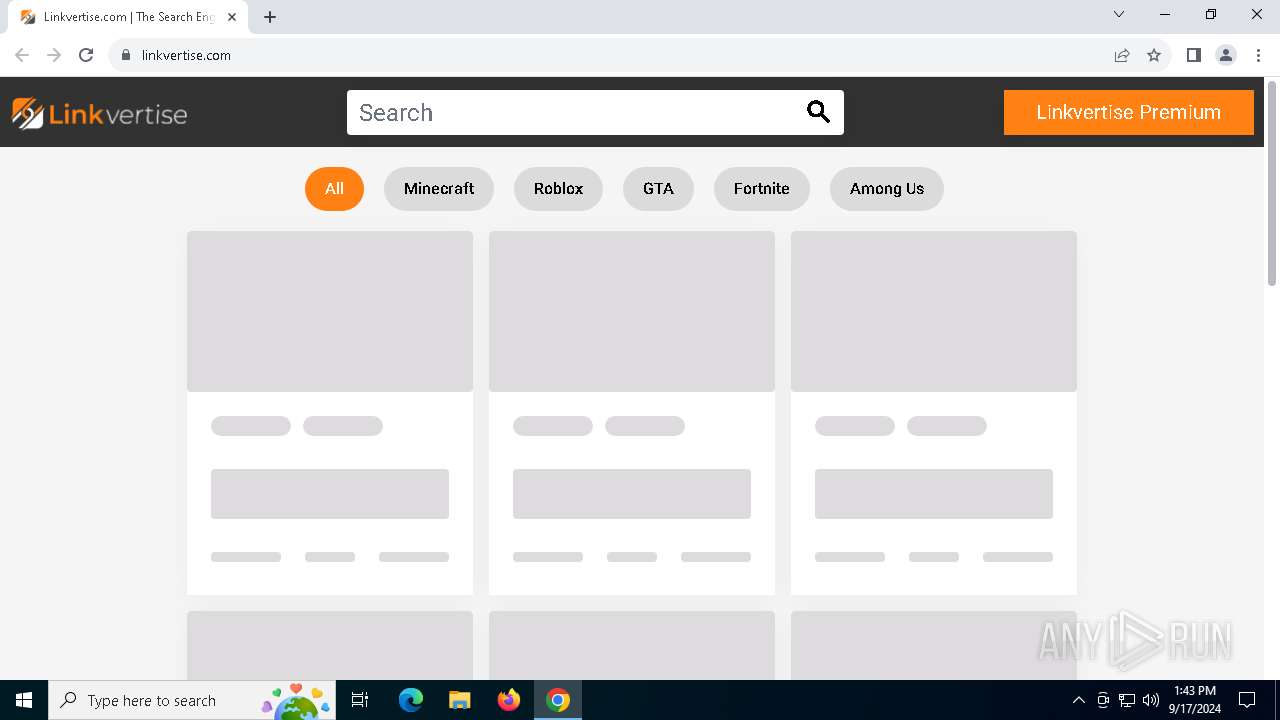The height and width of the screenshot is (720, 1280).
Task: Click the search magnifier icon
Action: coord(818,112)
